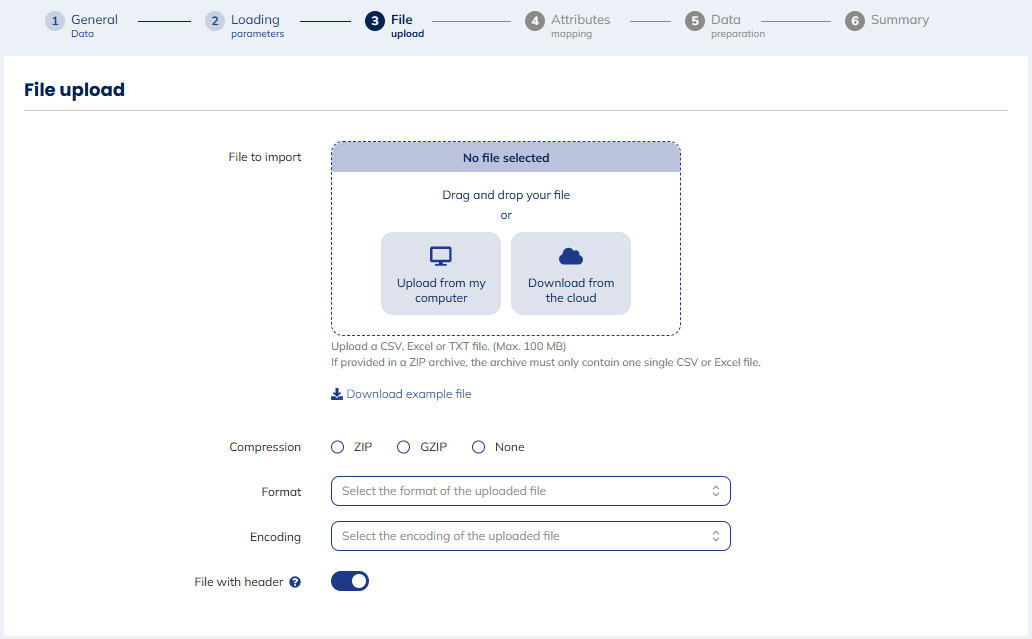Click the help icon next to File with header
Viewport: 1032px width, 639px height.
(x=295, y=582)
